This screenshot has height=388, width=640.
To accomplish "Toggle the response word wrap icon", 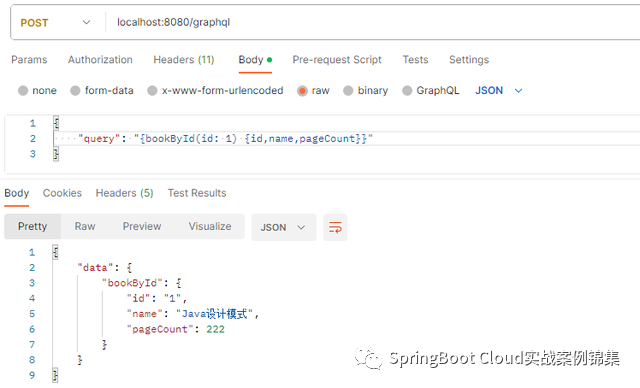I will 335,227.
